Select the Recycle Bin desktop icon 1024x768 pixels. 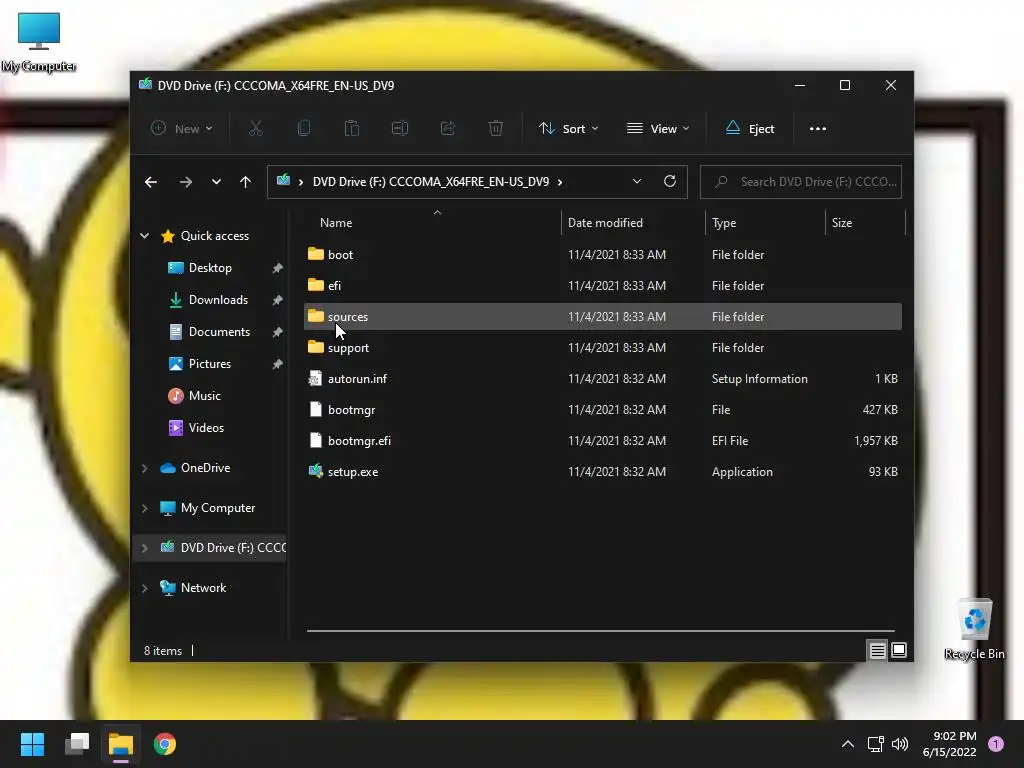(974, 629)
